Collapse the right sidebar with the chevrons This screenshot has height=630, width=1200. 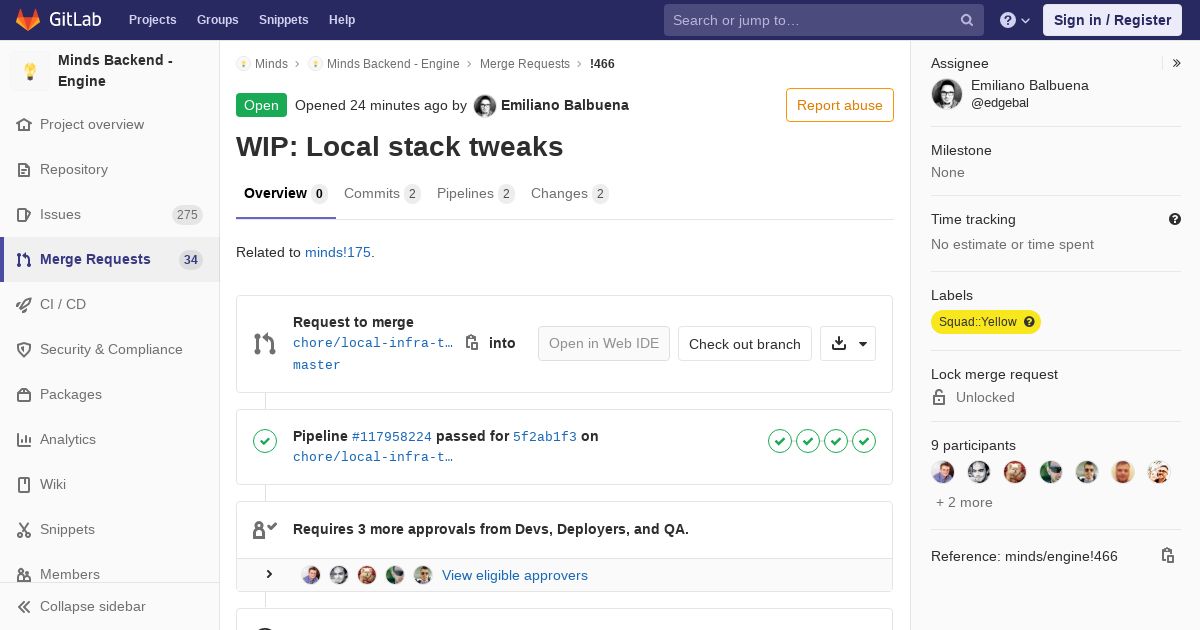1177,63
